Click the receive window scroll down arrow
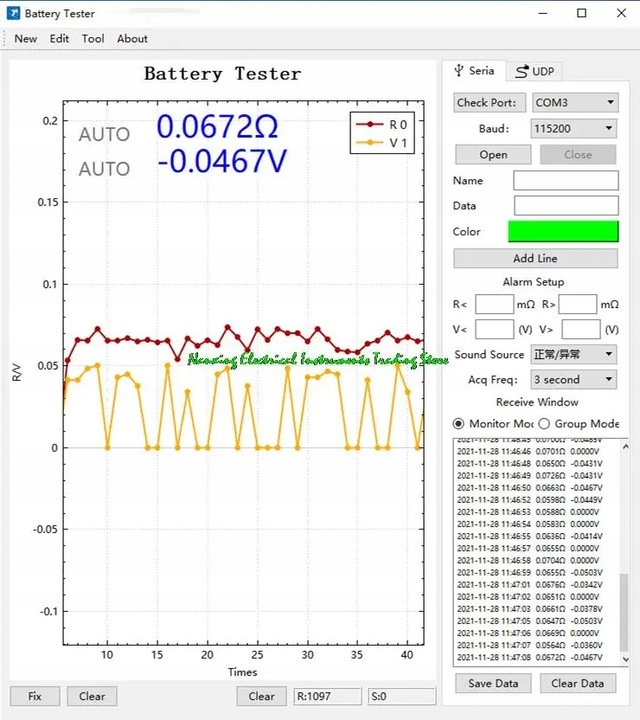Viewport: 640px width, 720px height. click(625, 659)
